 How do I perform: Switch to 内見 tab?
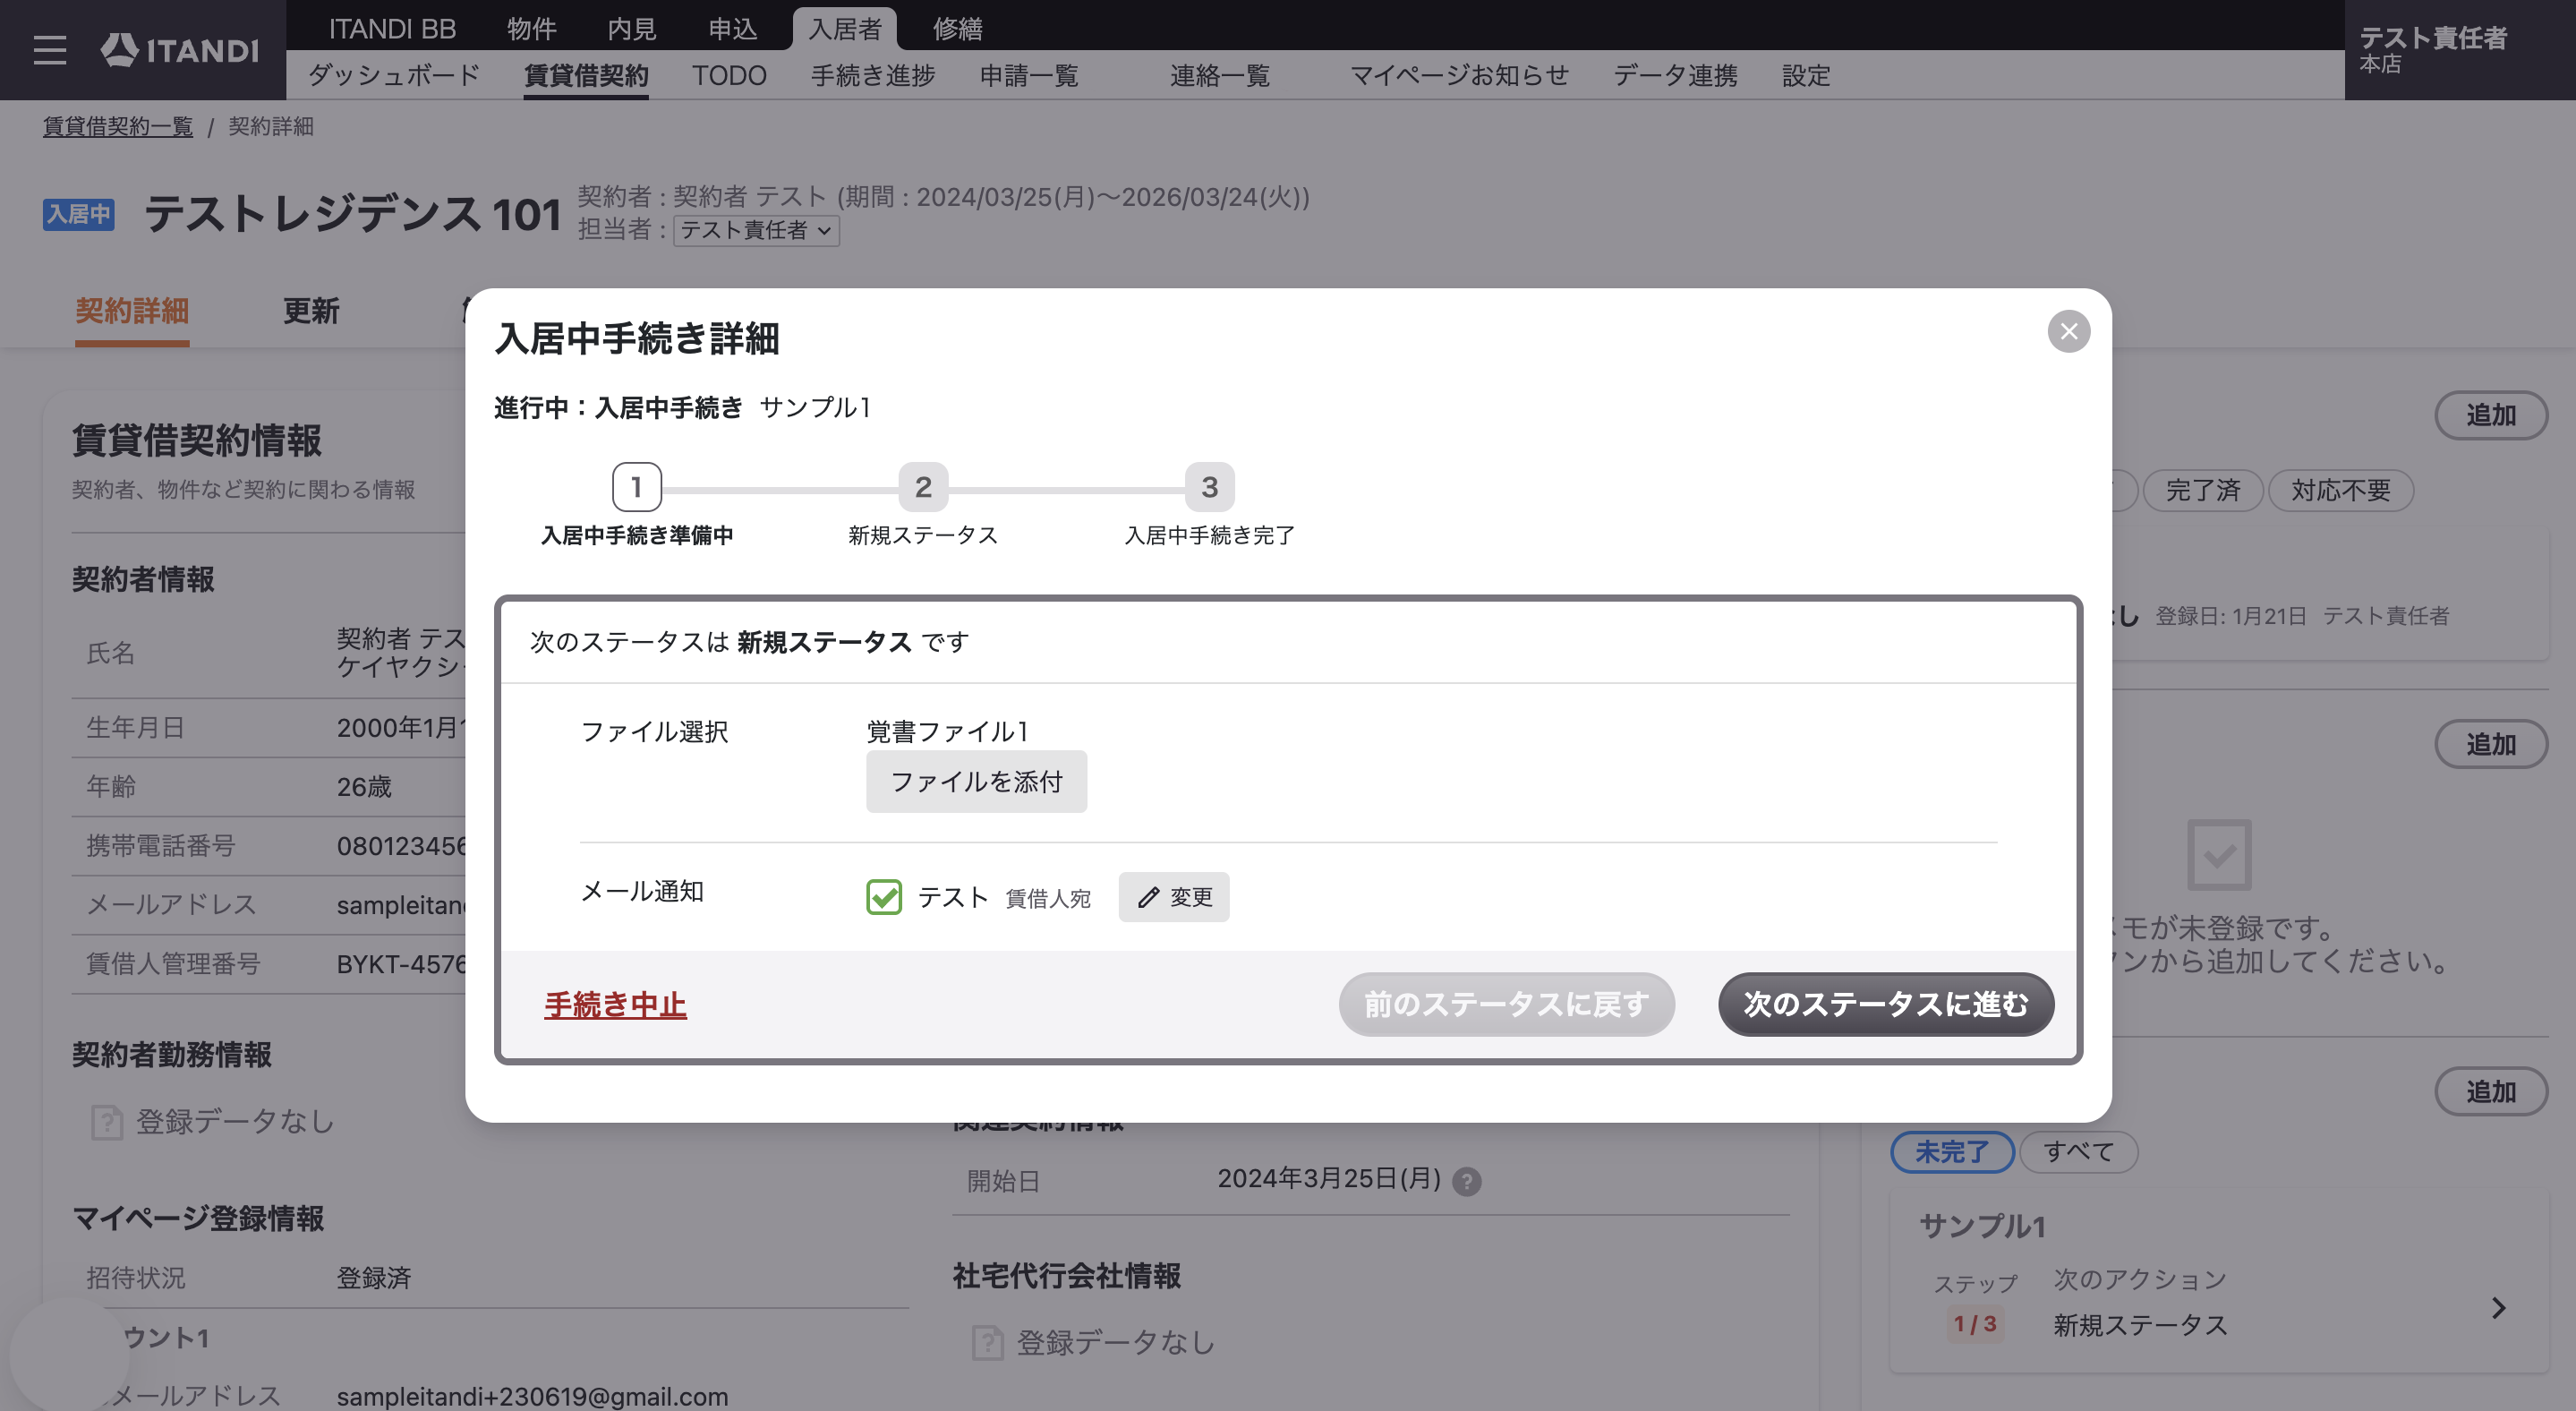pyautogui.click(x=632, y=29)
